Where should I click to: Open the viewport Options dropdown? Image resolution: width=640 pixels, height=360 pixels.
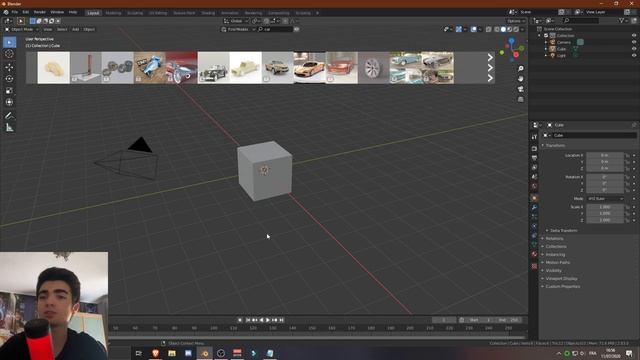[x=516, y=21]
